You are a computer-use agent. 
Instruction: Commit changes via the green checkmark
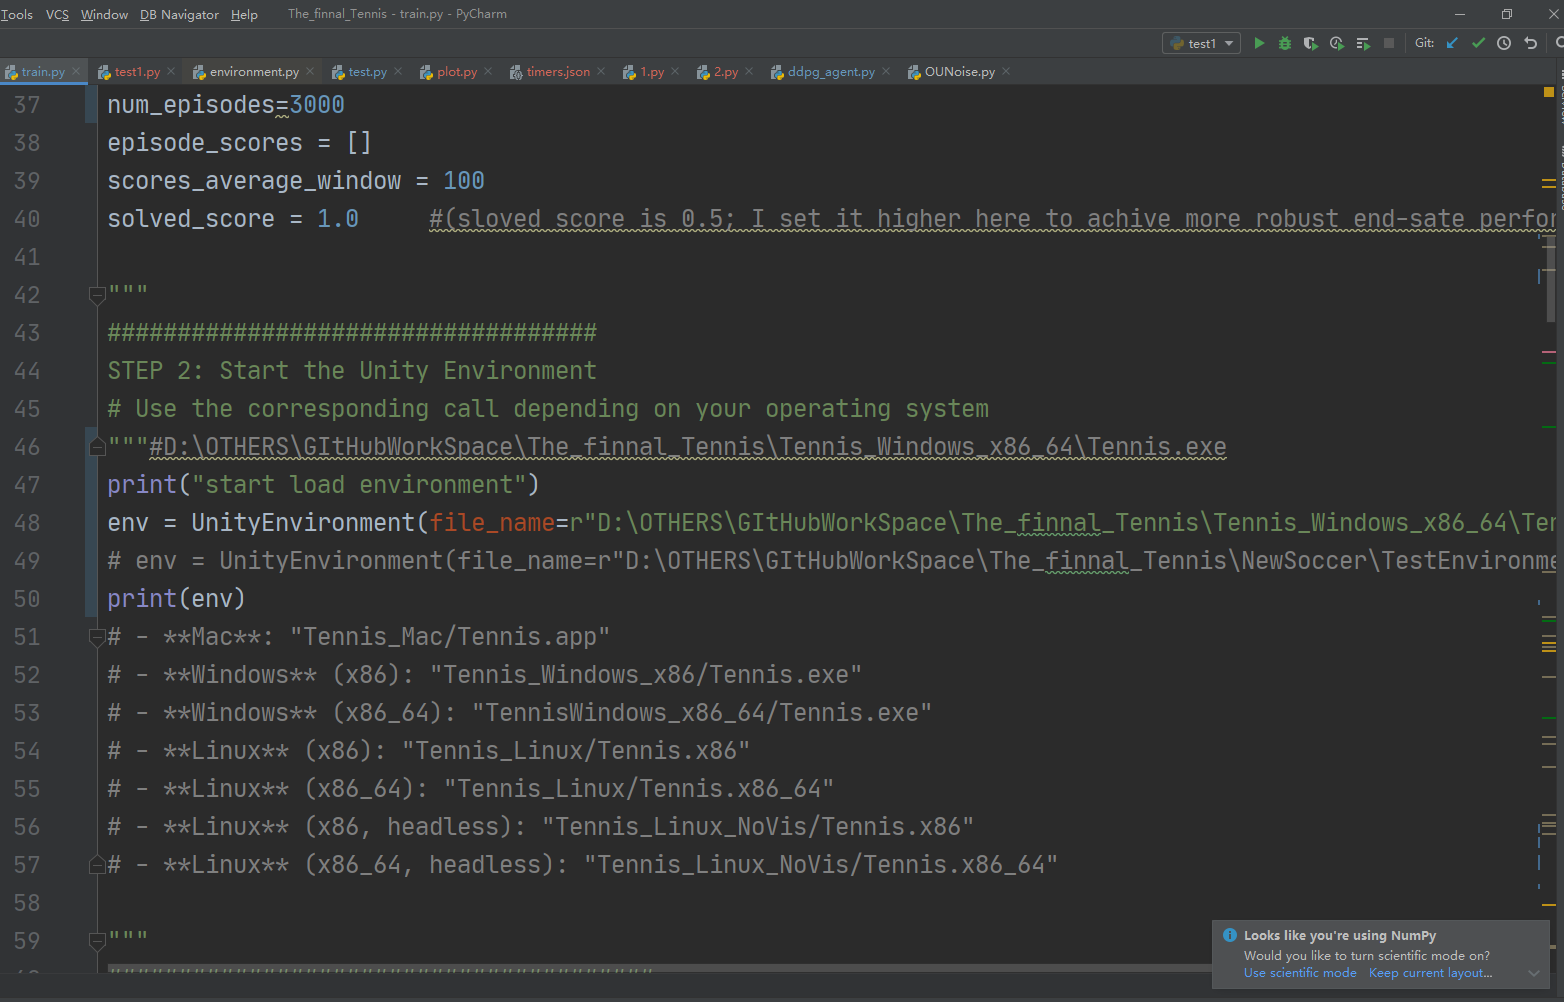pyautogui.click(x=1479, y=43)
